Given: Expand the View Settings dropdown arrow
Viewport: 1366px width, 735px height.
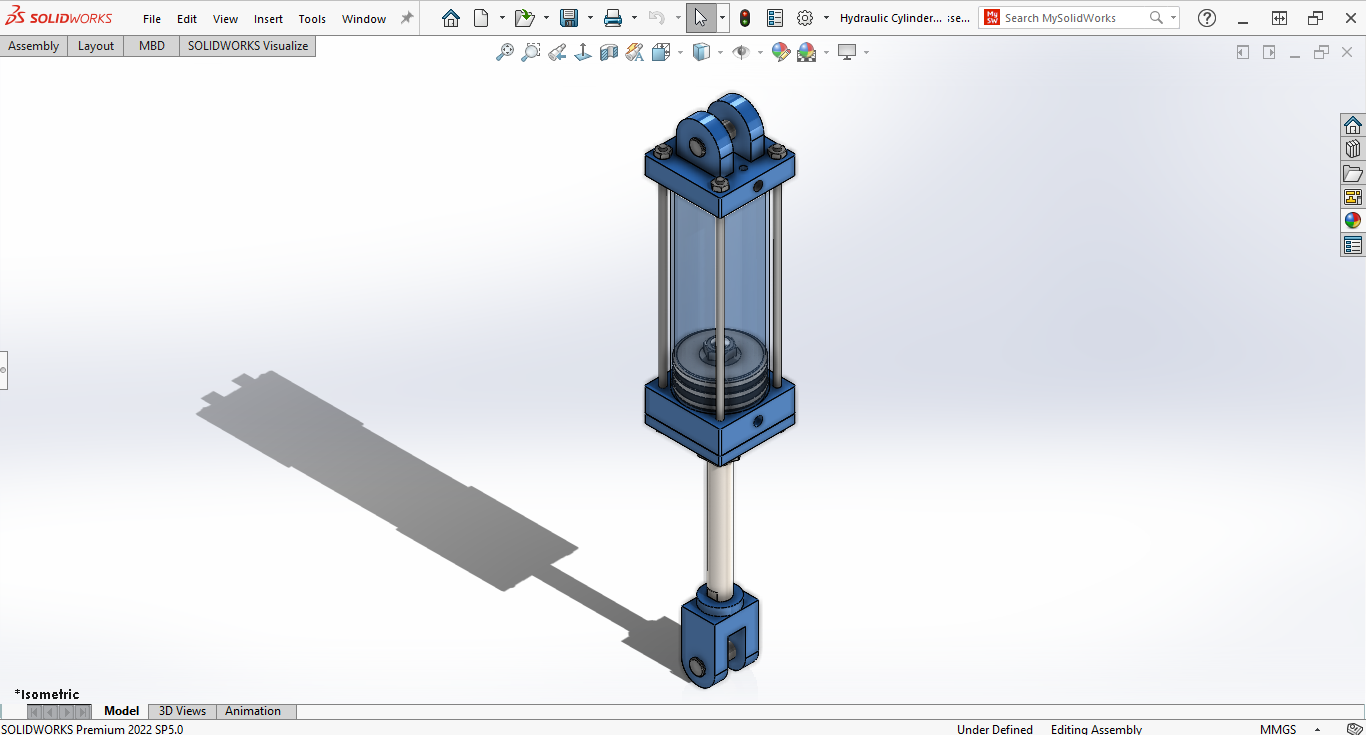Looking at the screenshot, I should click(866, 52).
